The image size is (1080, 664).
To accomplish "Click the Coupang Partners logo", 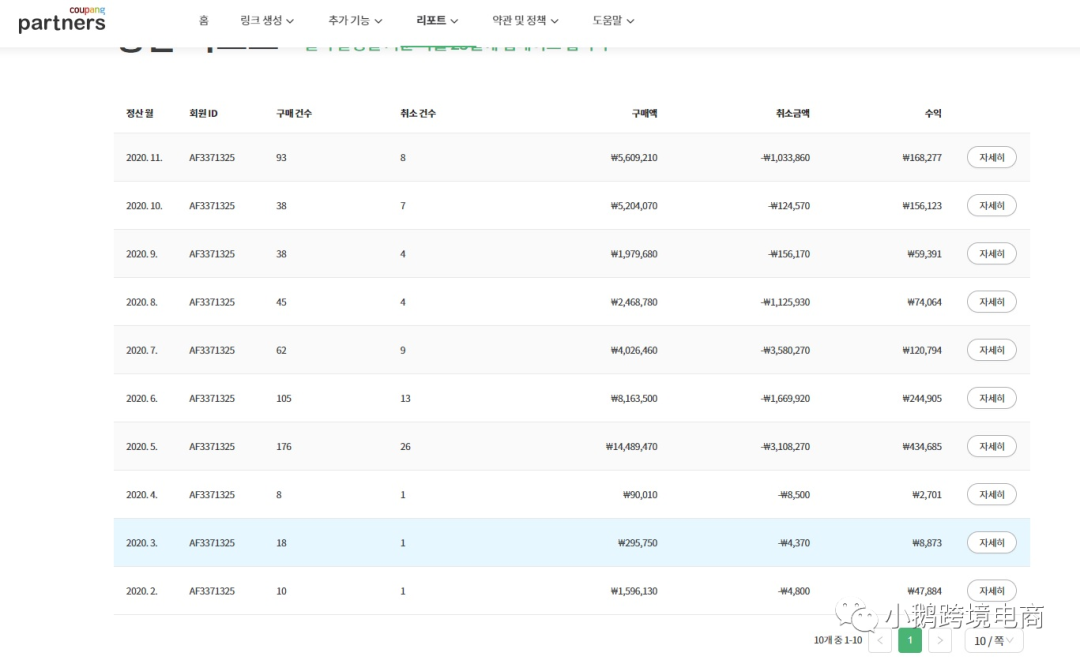I will (62, 20).
